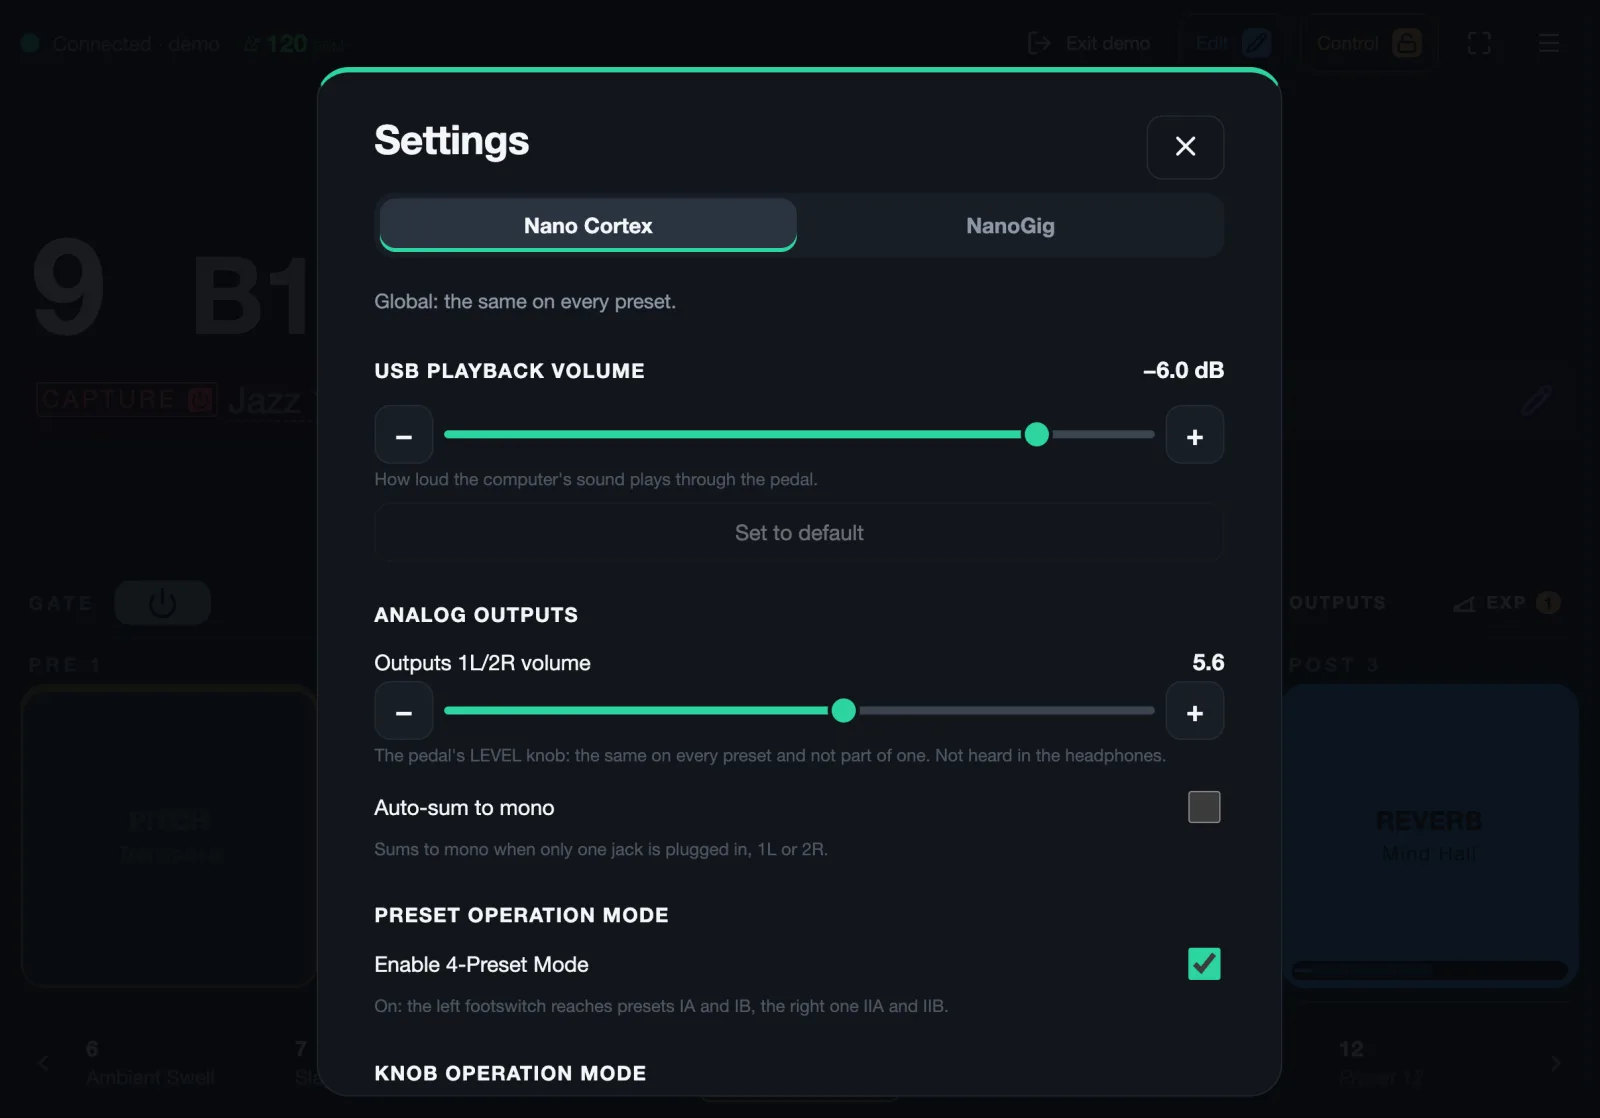Enable the Auto-sum to mono checkbox
Viewport: 1600px width, 1118px height.
pos(1204,807)
